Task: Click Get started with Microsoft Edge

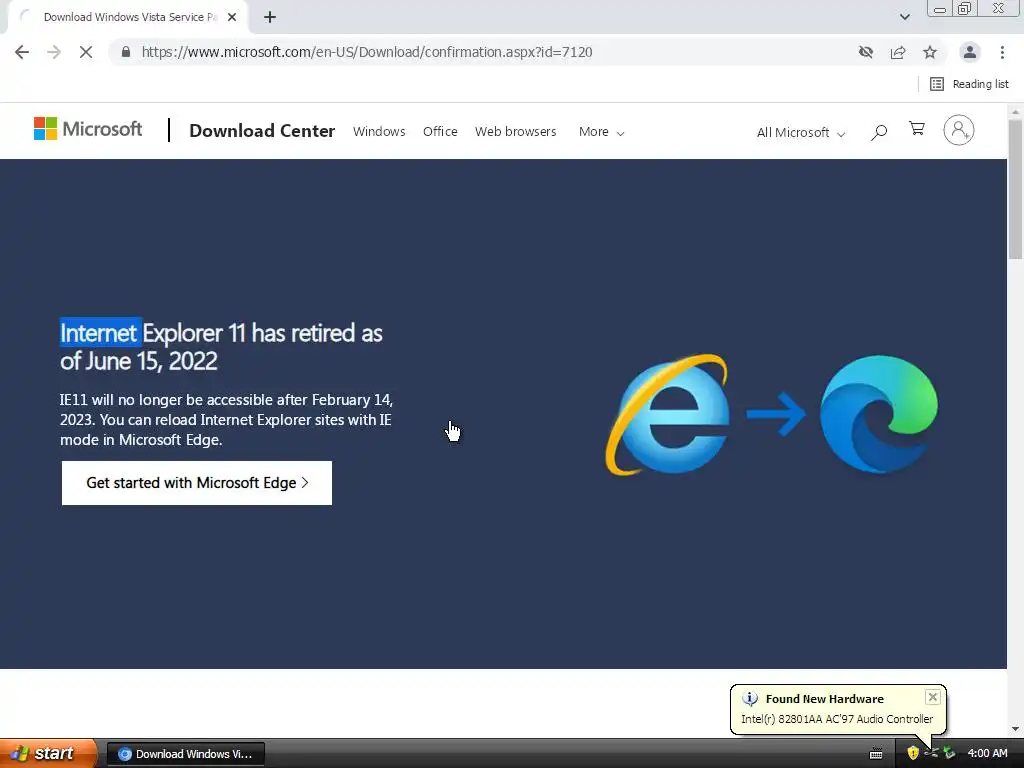Action: (197, 483)
